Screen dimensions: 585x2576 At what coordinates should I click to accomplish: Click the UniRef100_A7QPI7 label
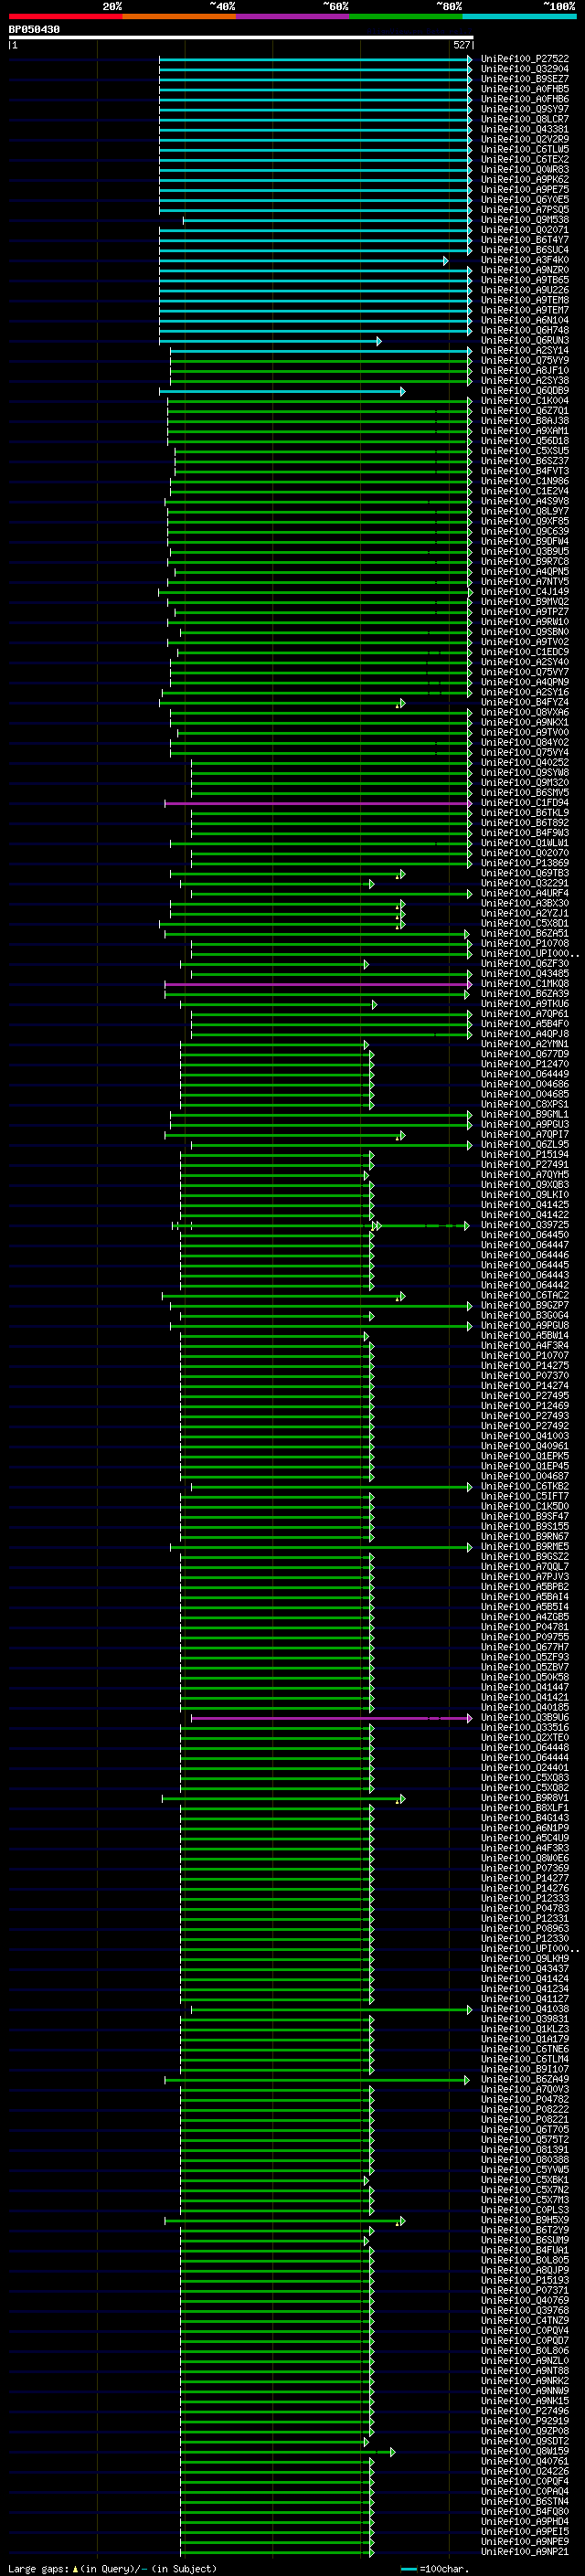525,1135
